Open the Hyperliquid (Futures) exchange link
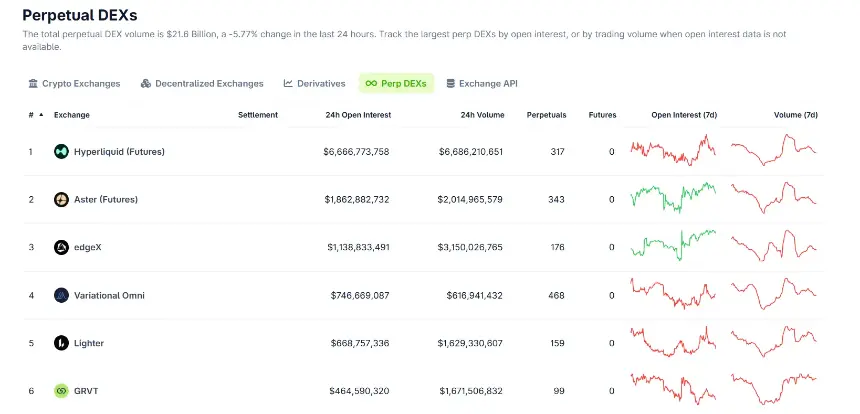 click(119, 152)
